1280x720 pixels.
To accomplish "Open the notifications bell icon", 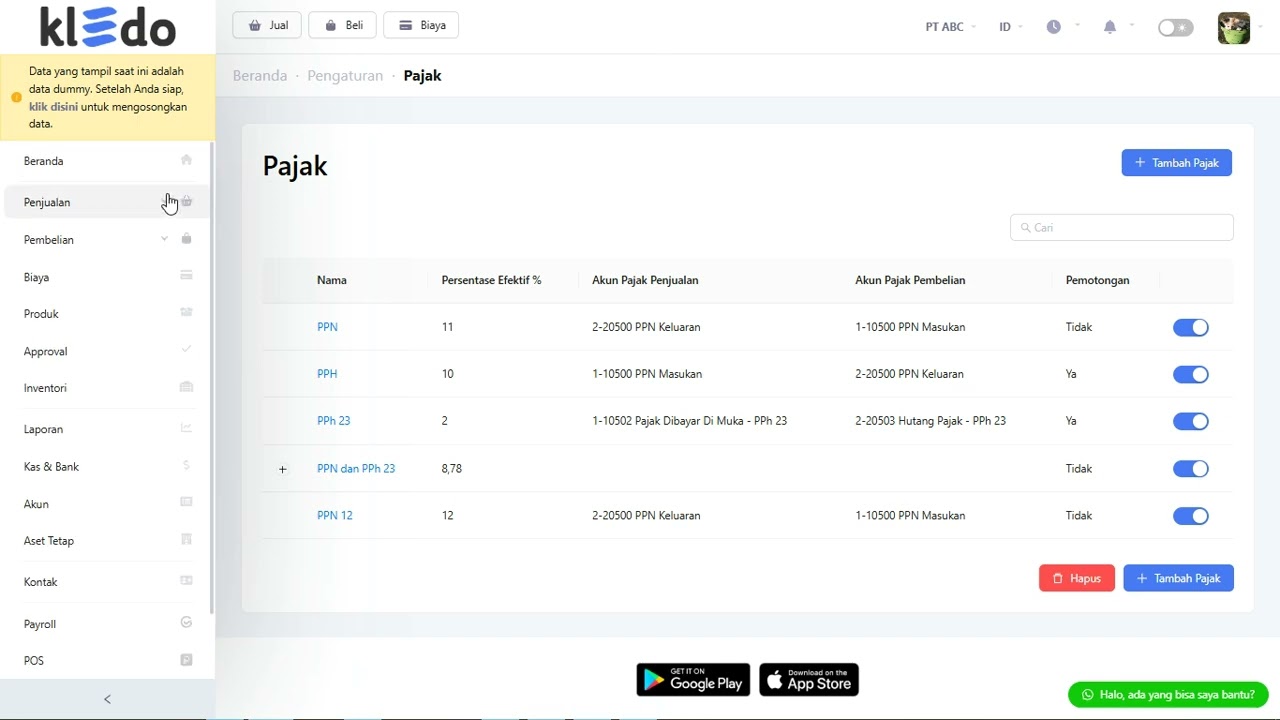I will pos(1110,27).
